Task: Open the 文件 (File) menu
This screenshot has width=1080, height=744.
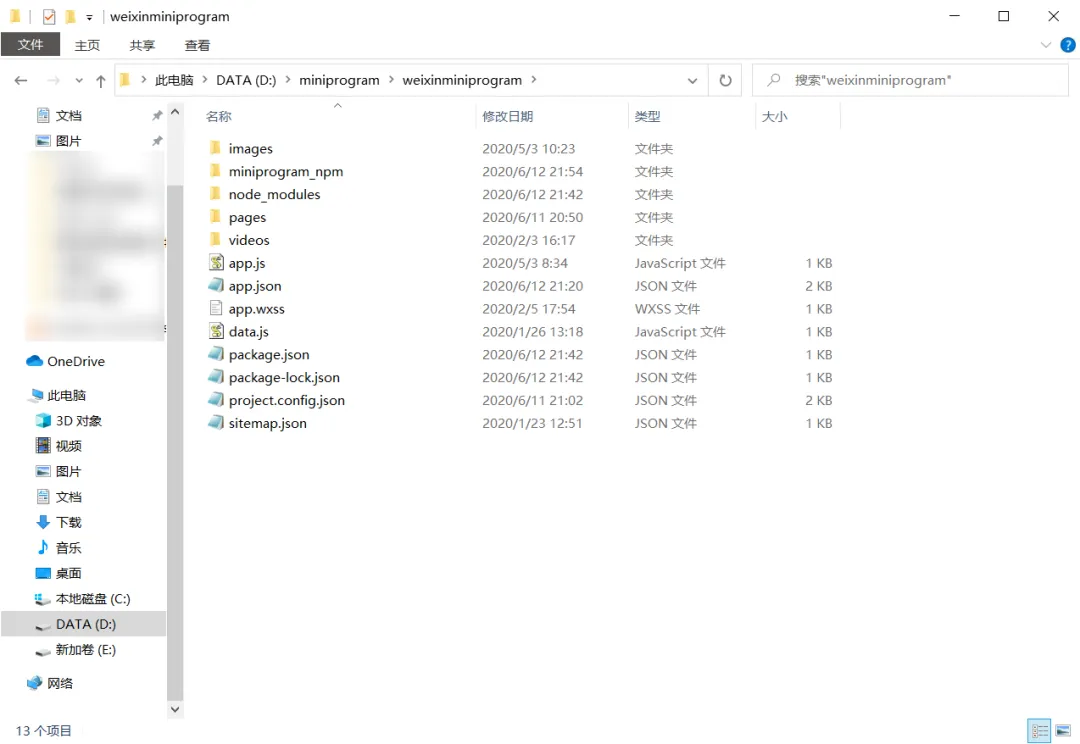Action: [x=30, y=45]
